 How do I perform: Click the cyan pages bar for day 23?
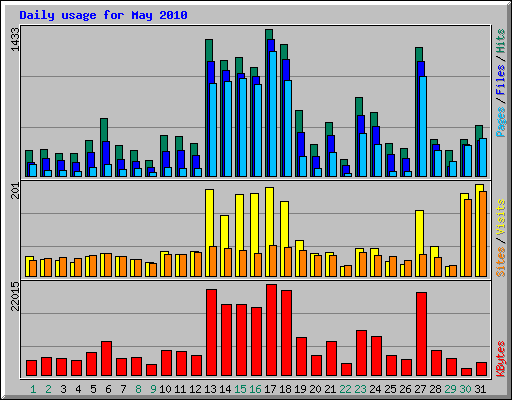(363, 155)
